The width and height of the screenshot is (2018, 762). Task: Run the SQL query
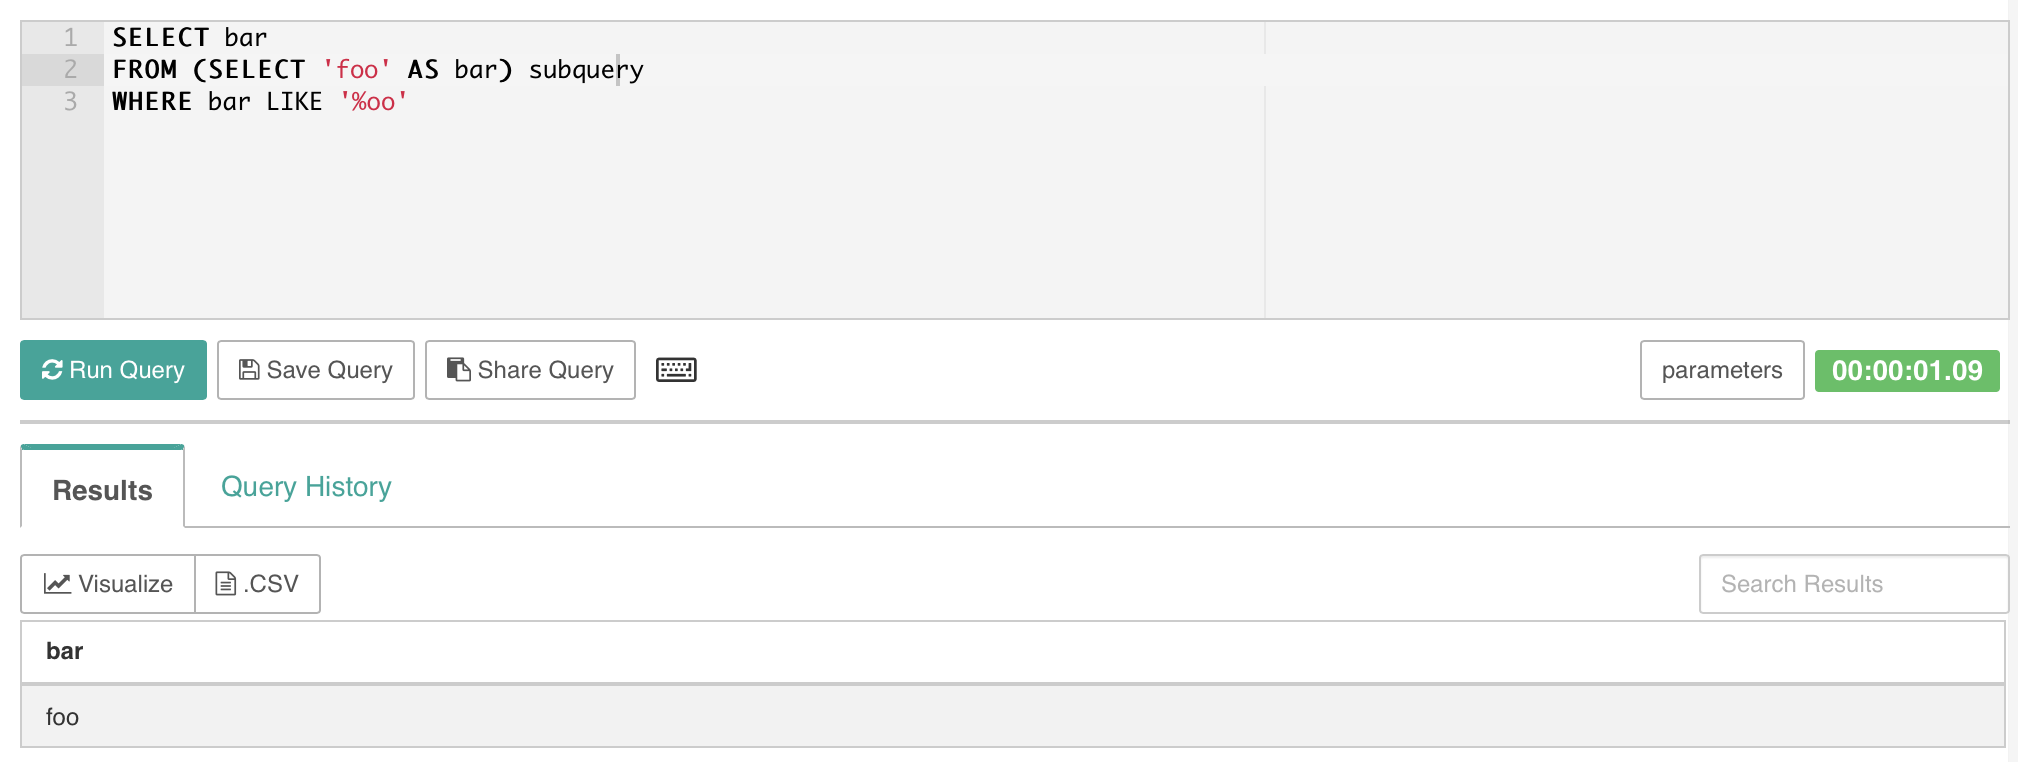112,370
